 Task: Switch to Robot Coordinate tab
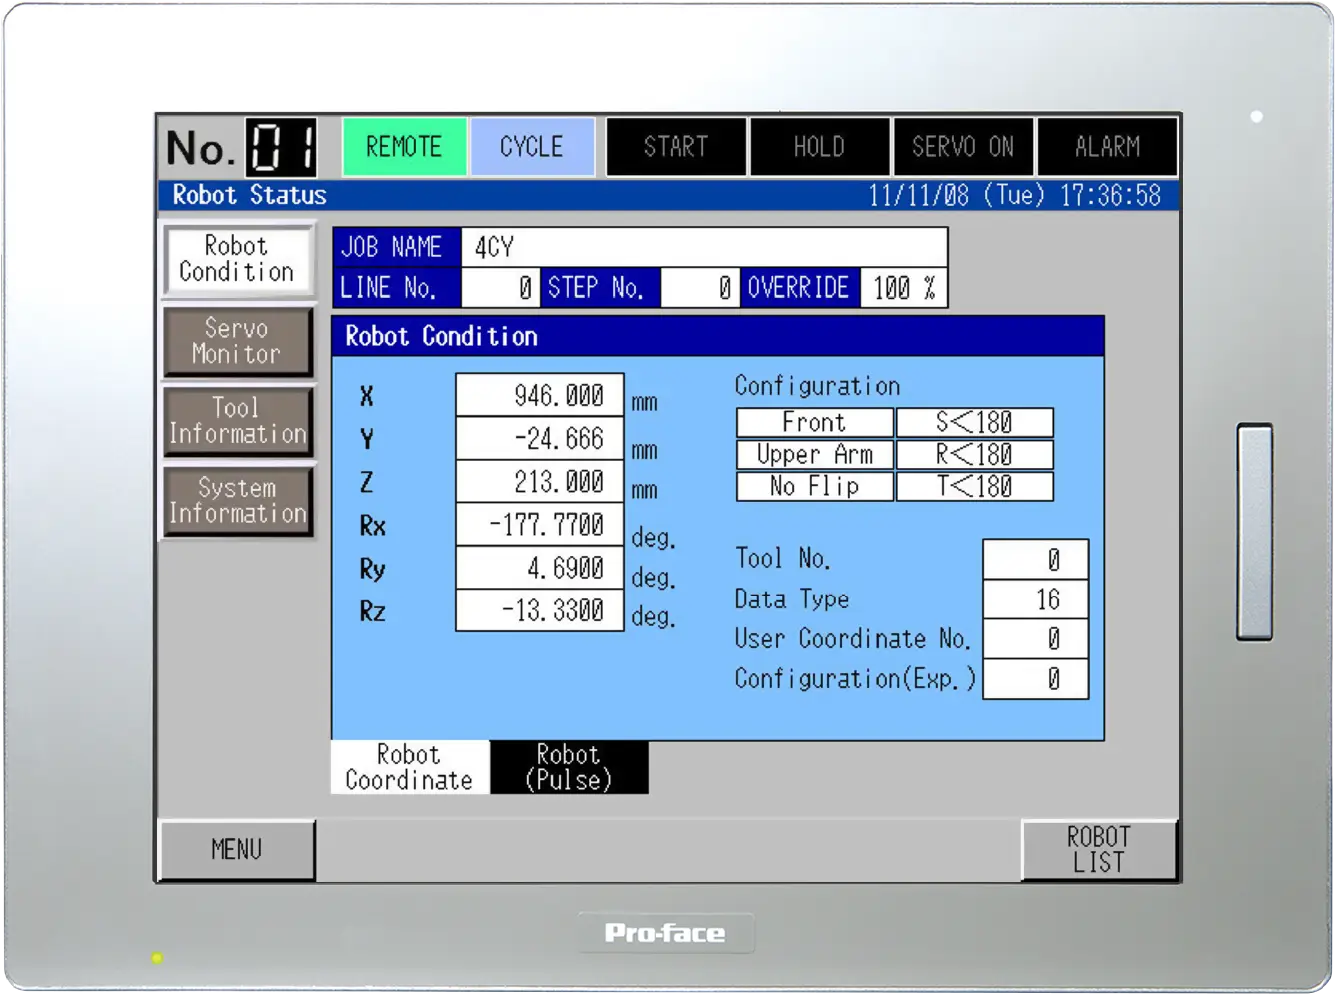[409, 767]
